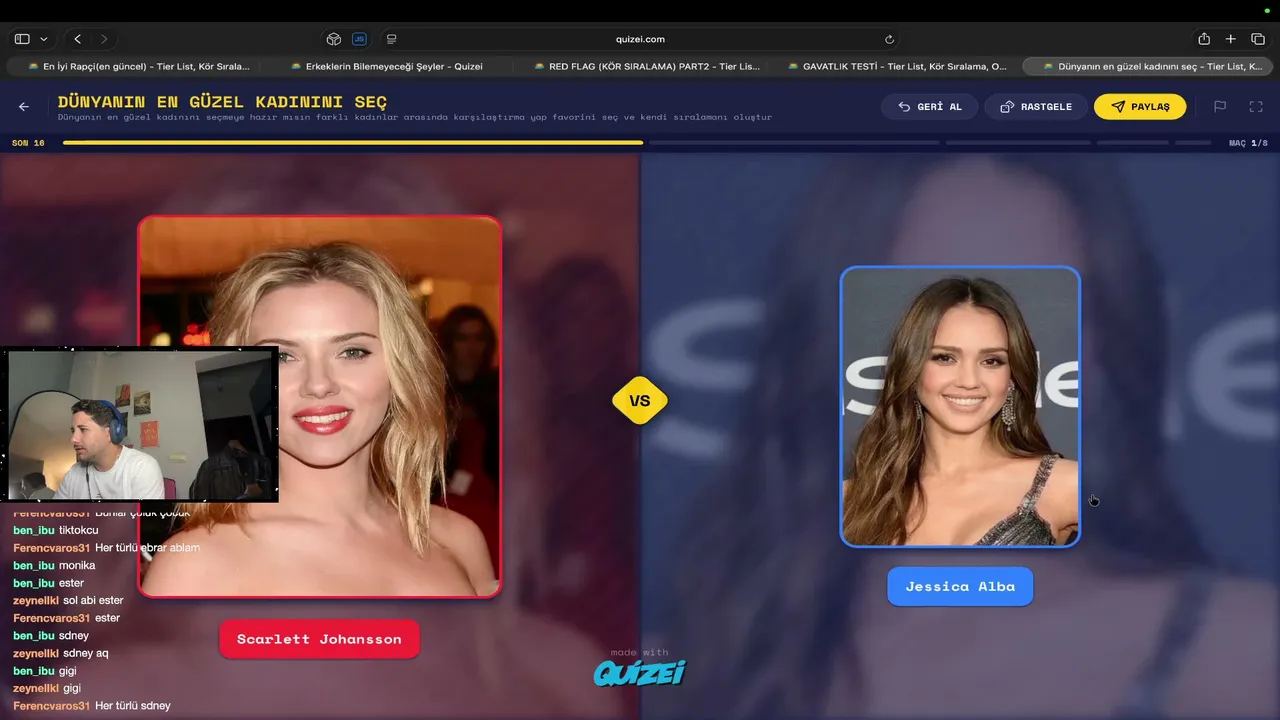This screenshot has width=1280, height=720.
Task: Go back with Safari's back arrow
Action: [x=78, y=39]
